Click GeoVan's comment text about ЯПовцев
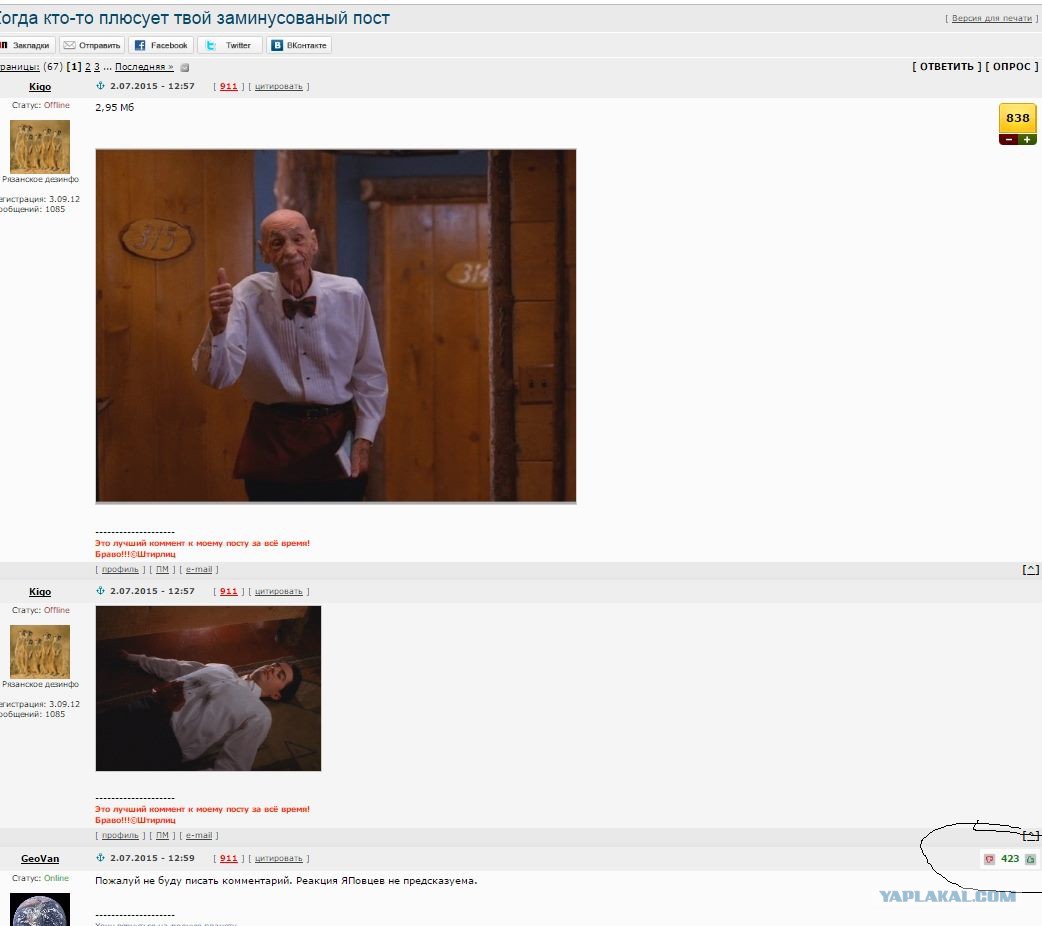The image size is (1042, 926). click(286, 880)
